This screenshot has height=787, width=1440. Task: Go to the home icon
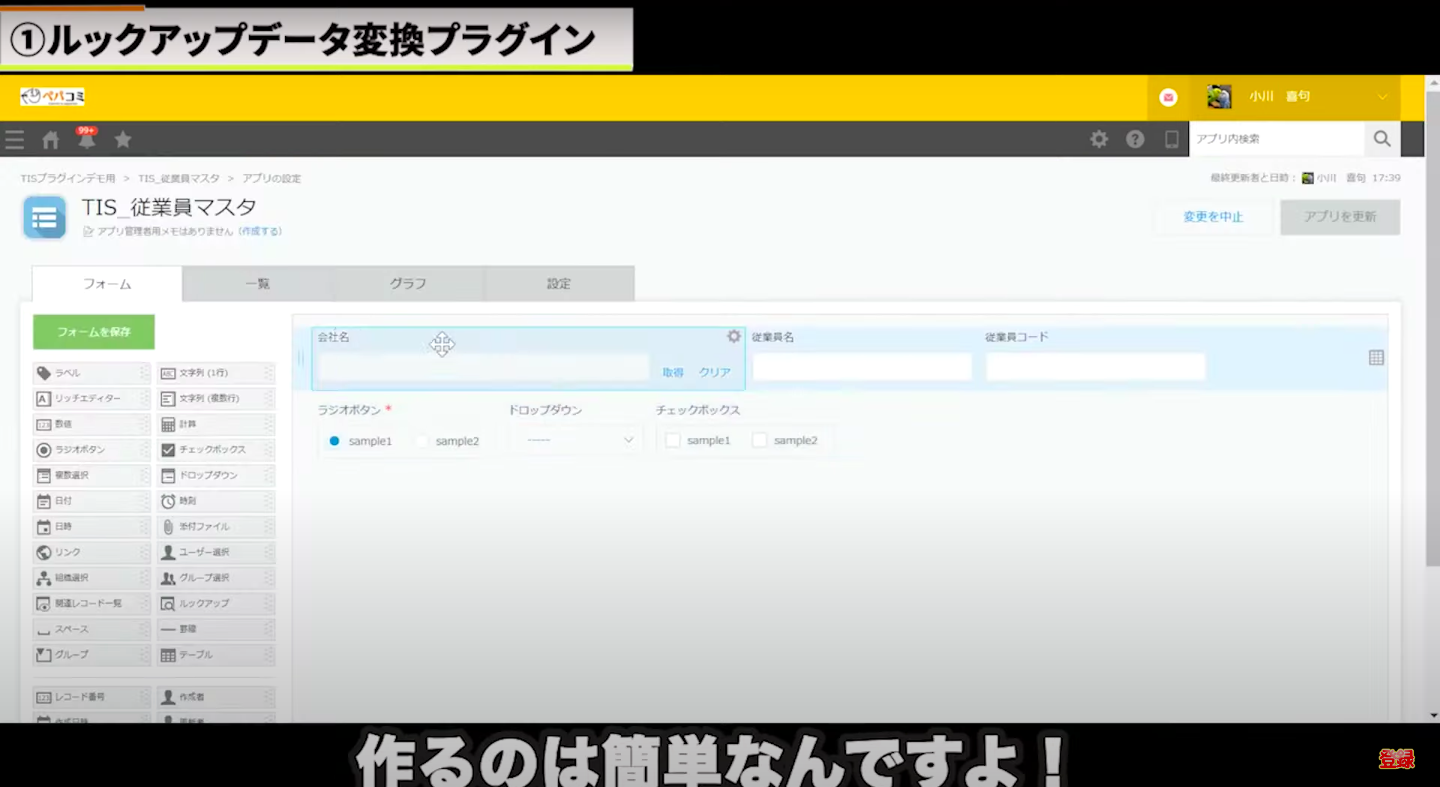(51, 140)
